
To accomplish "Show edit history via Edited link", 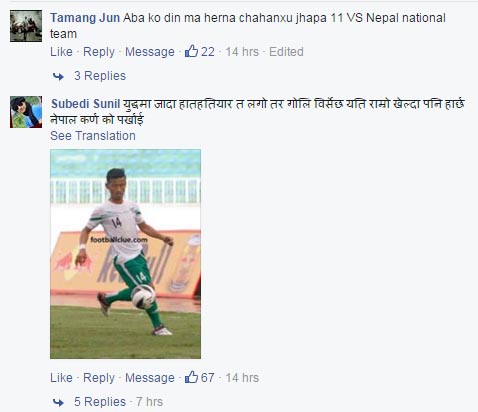I will pyautogui.click(x=286, y=52).
